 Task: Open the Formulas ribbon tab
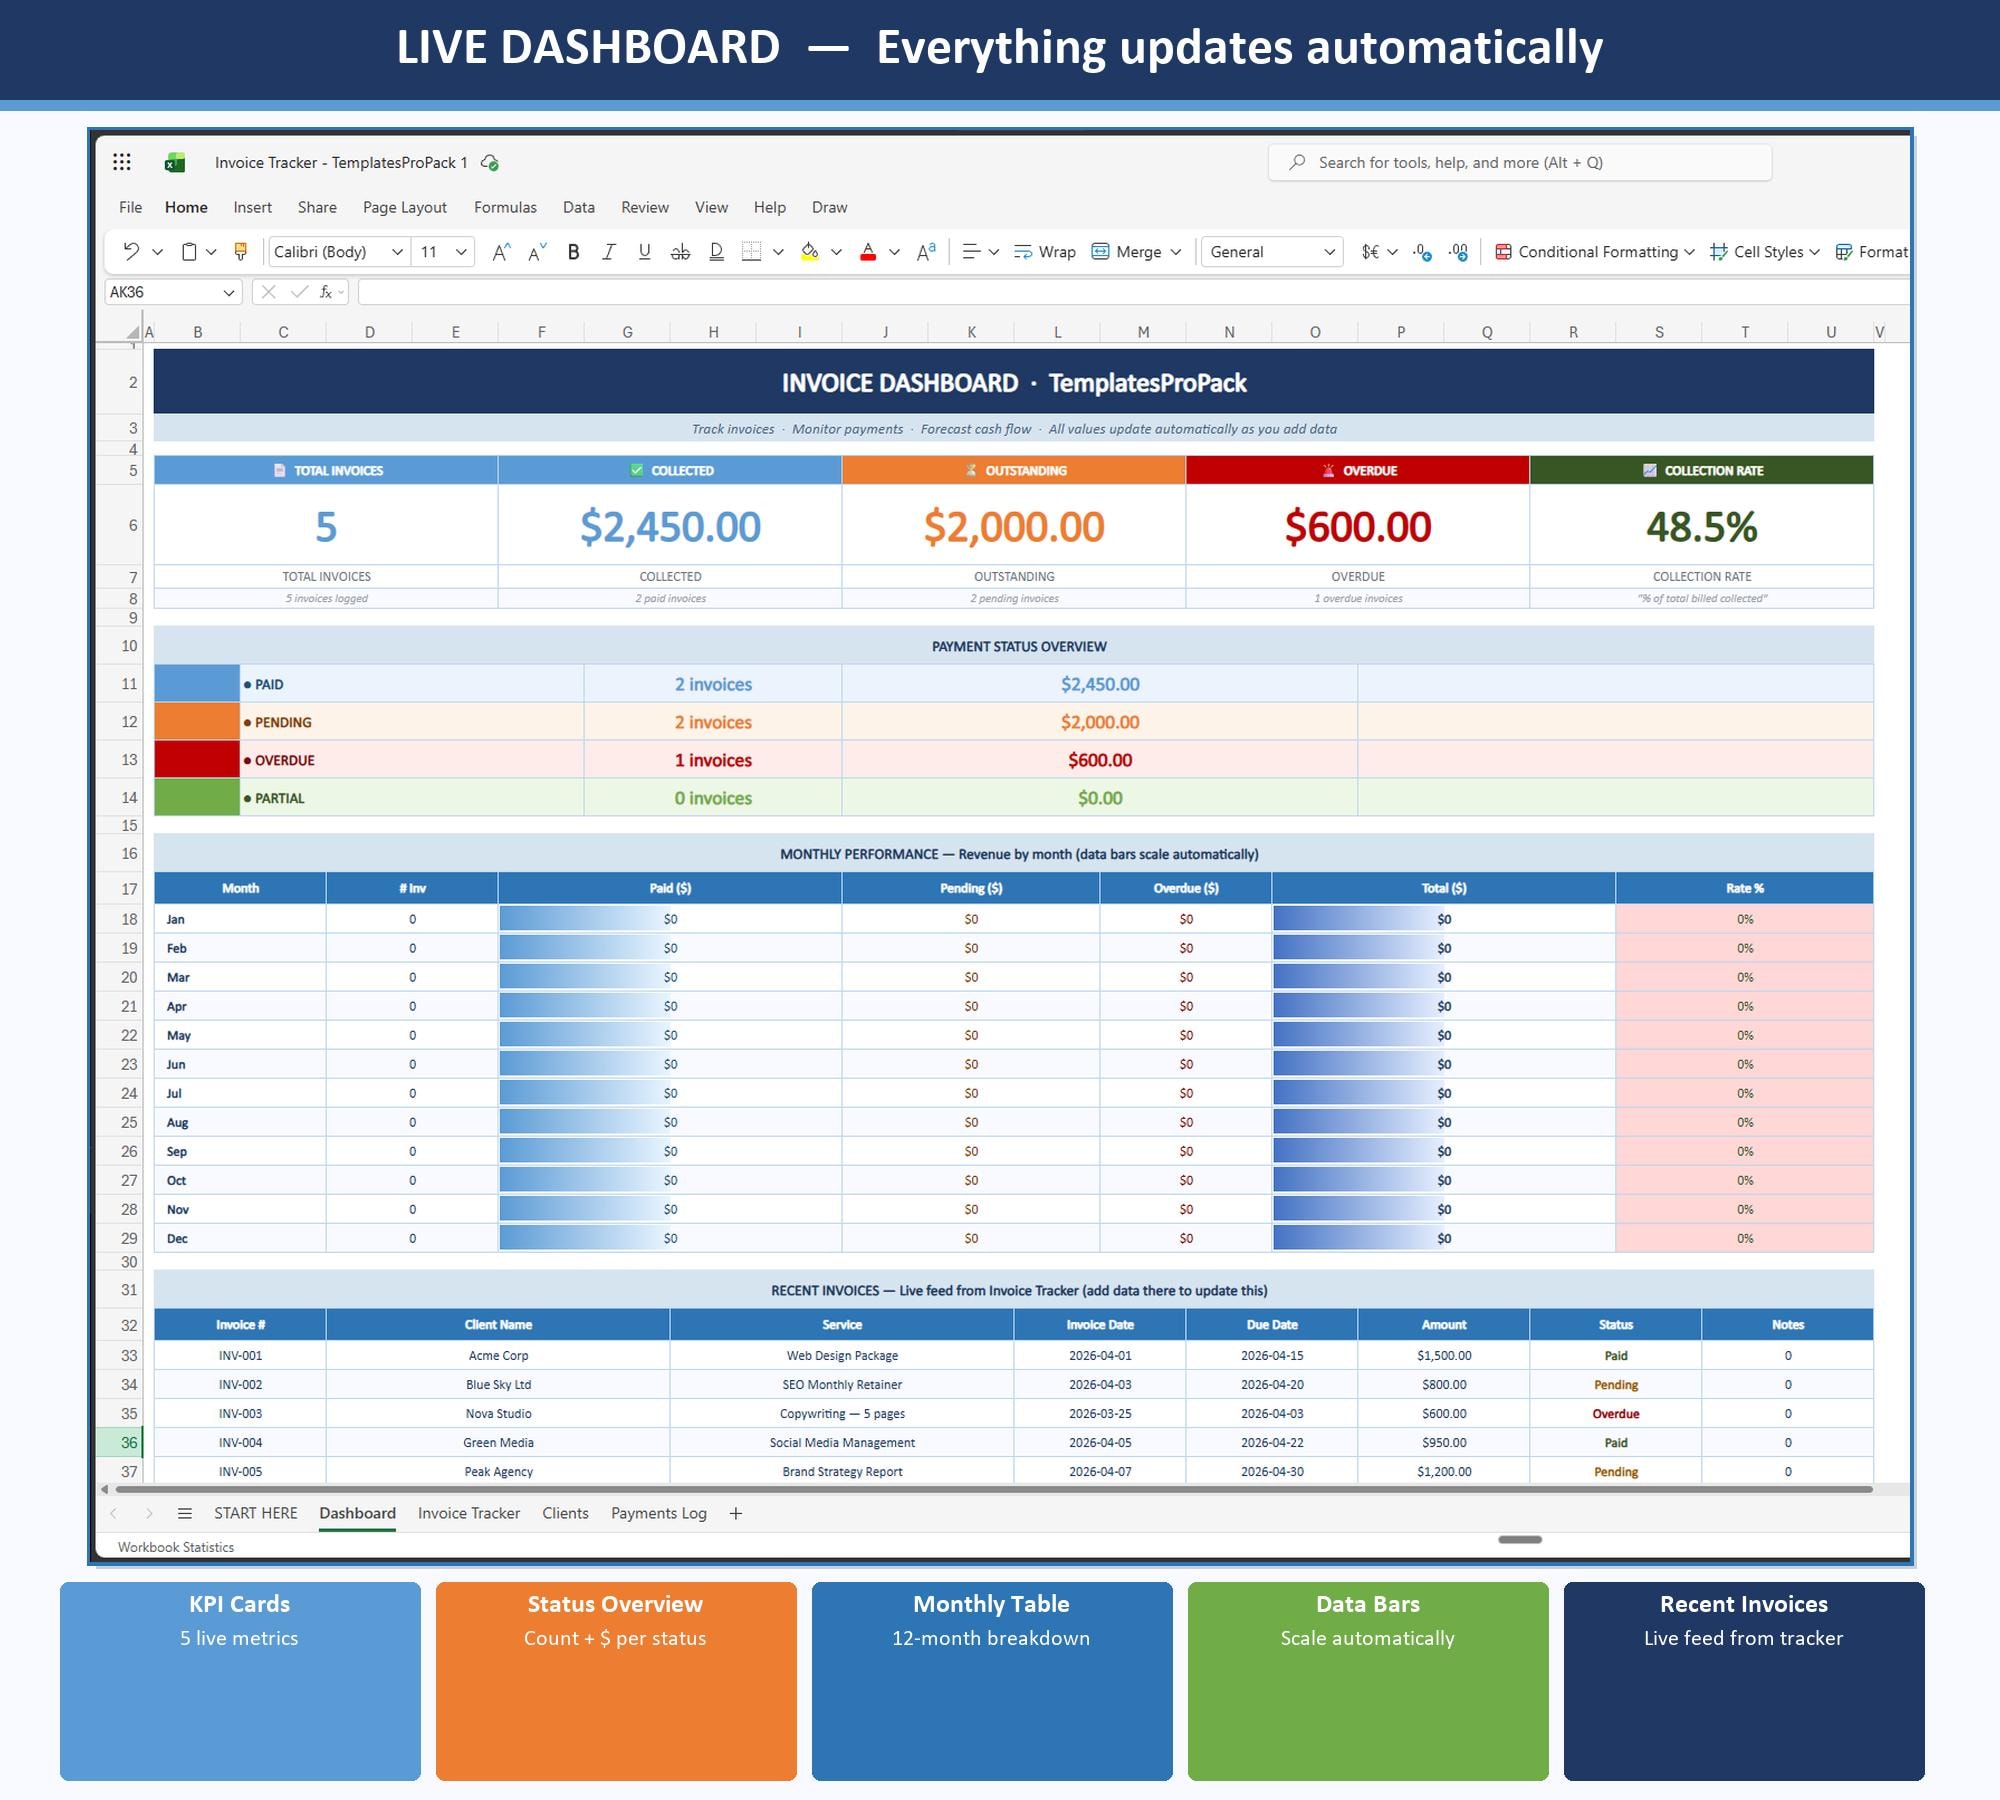pos(505,207)
